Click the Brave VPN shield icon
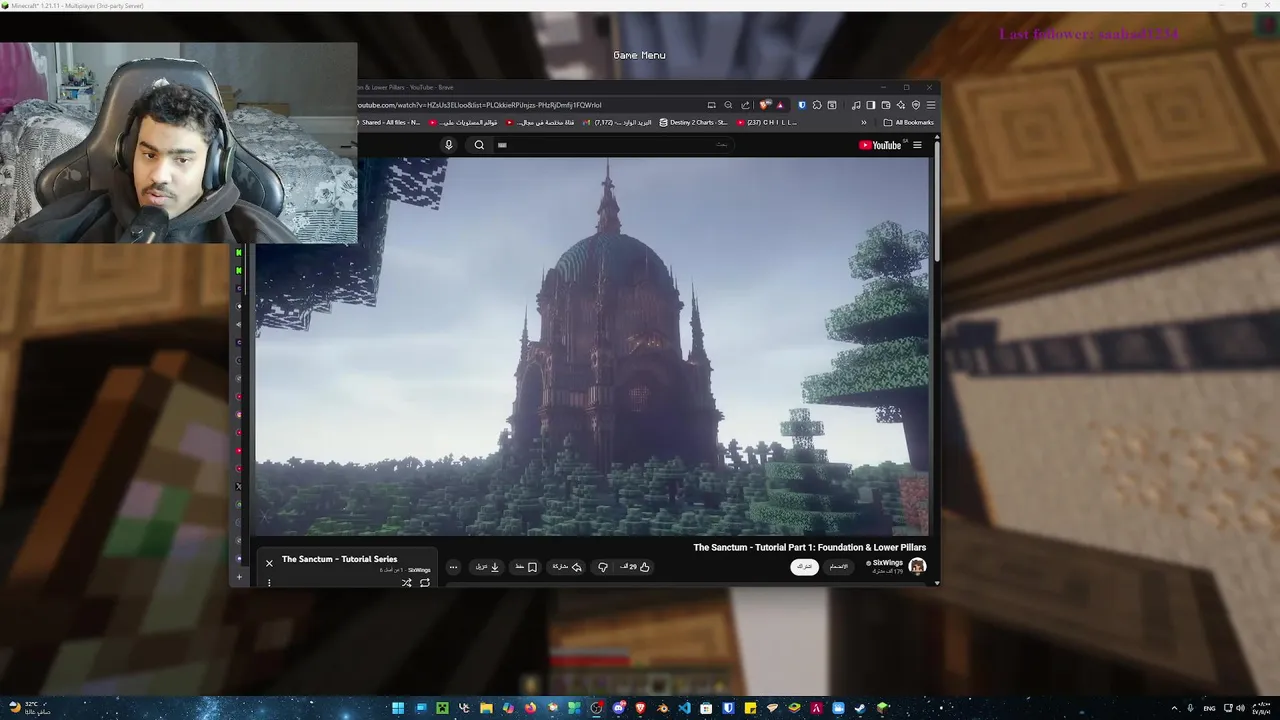Viewport: 1280px width, 720px height. tap(916, 105)
